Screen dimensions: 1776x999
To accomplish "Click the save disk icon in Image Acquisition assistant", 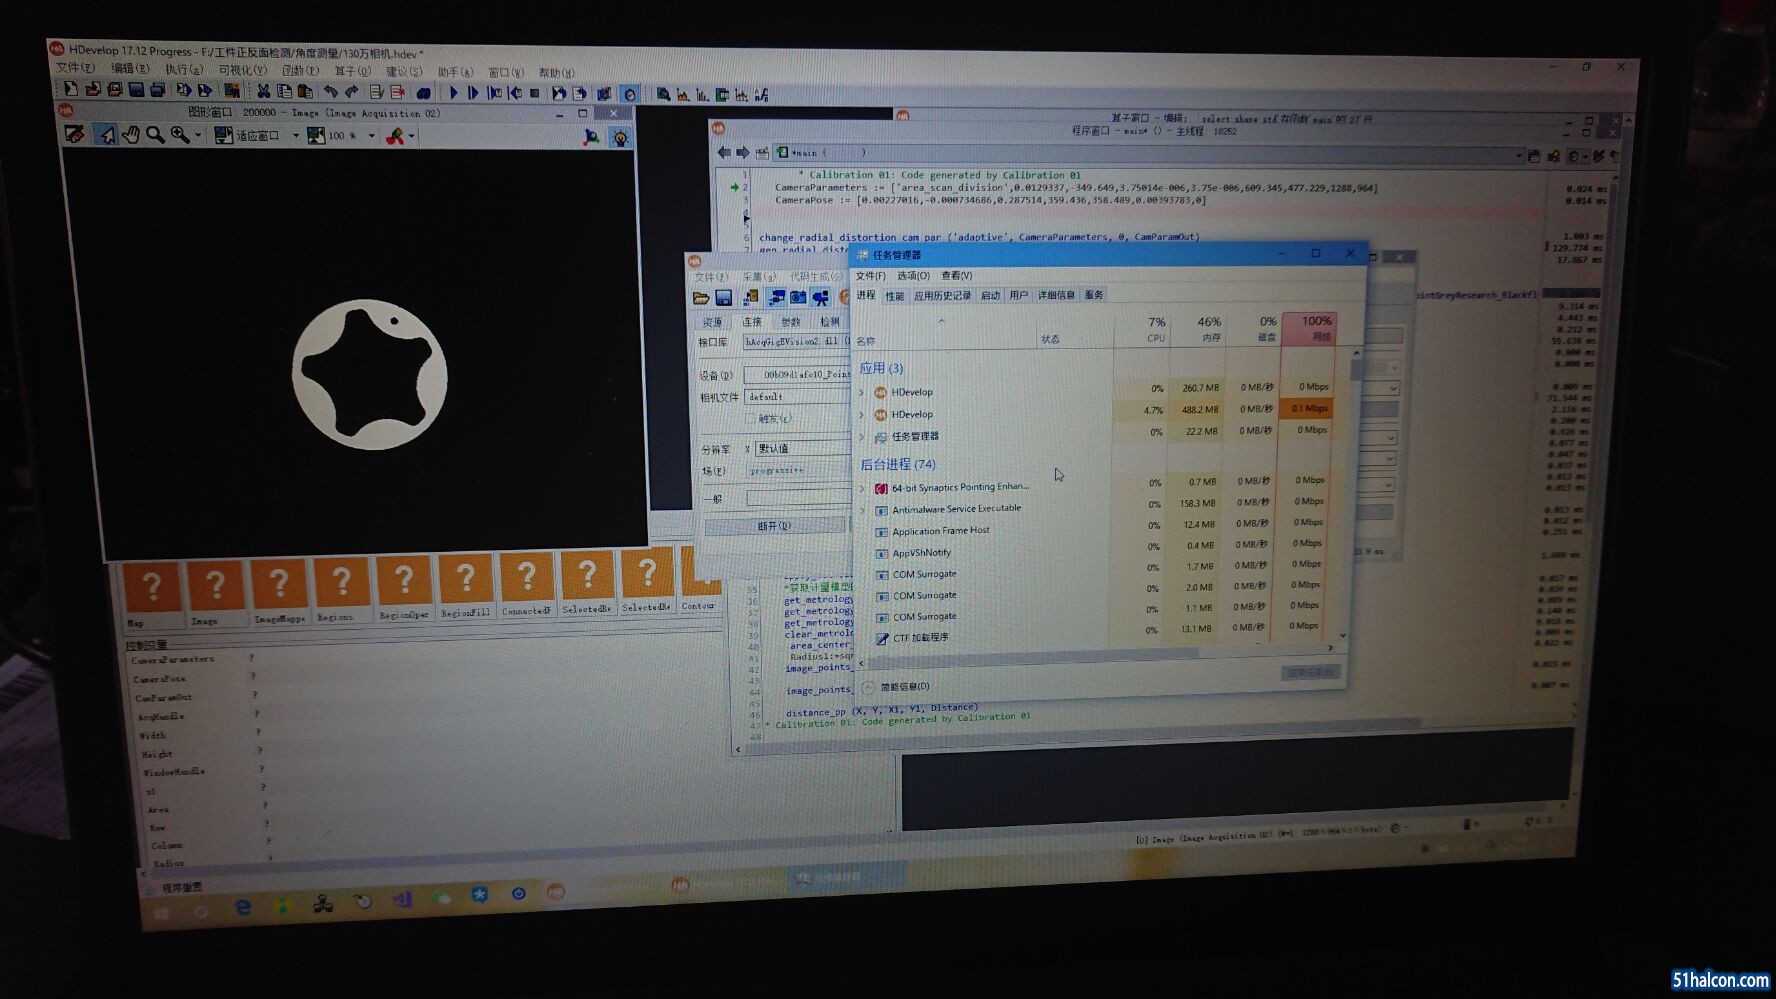I will point(723,298).
